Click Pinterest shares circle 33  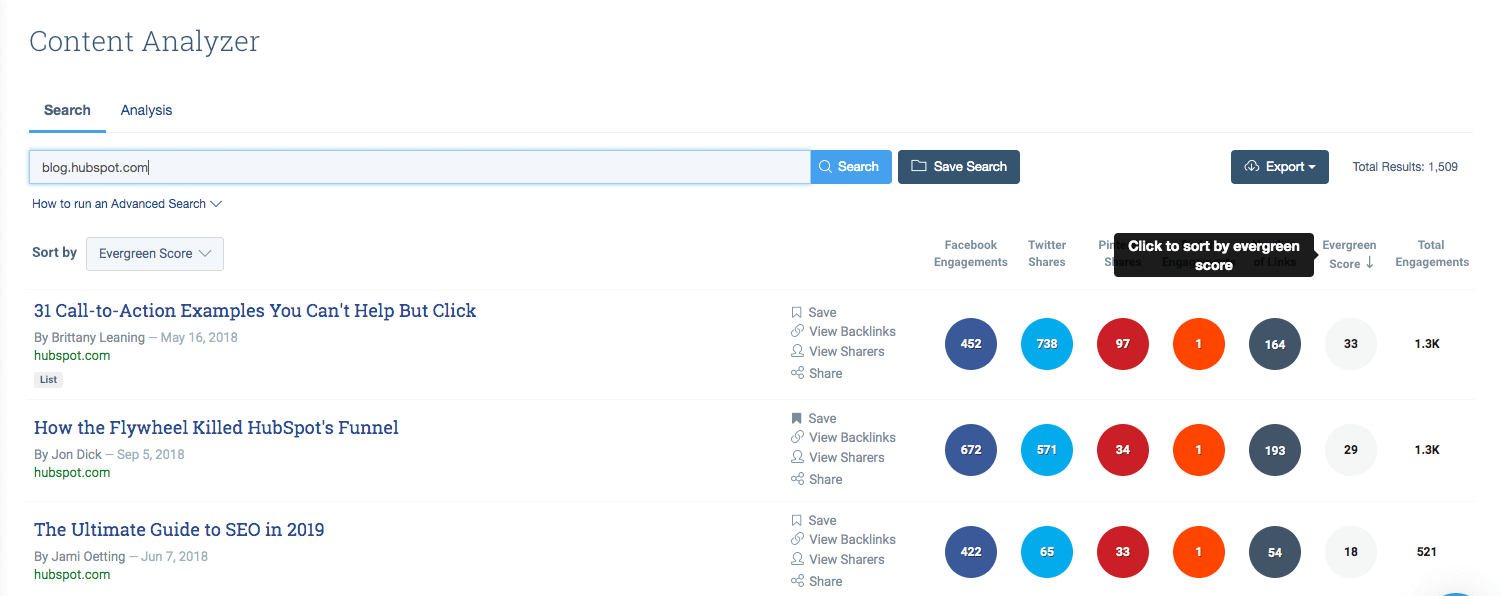[x=1123, y=552]
